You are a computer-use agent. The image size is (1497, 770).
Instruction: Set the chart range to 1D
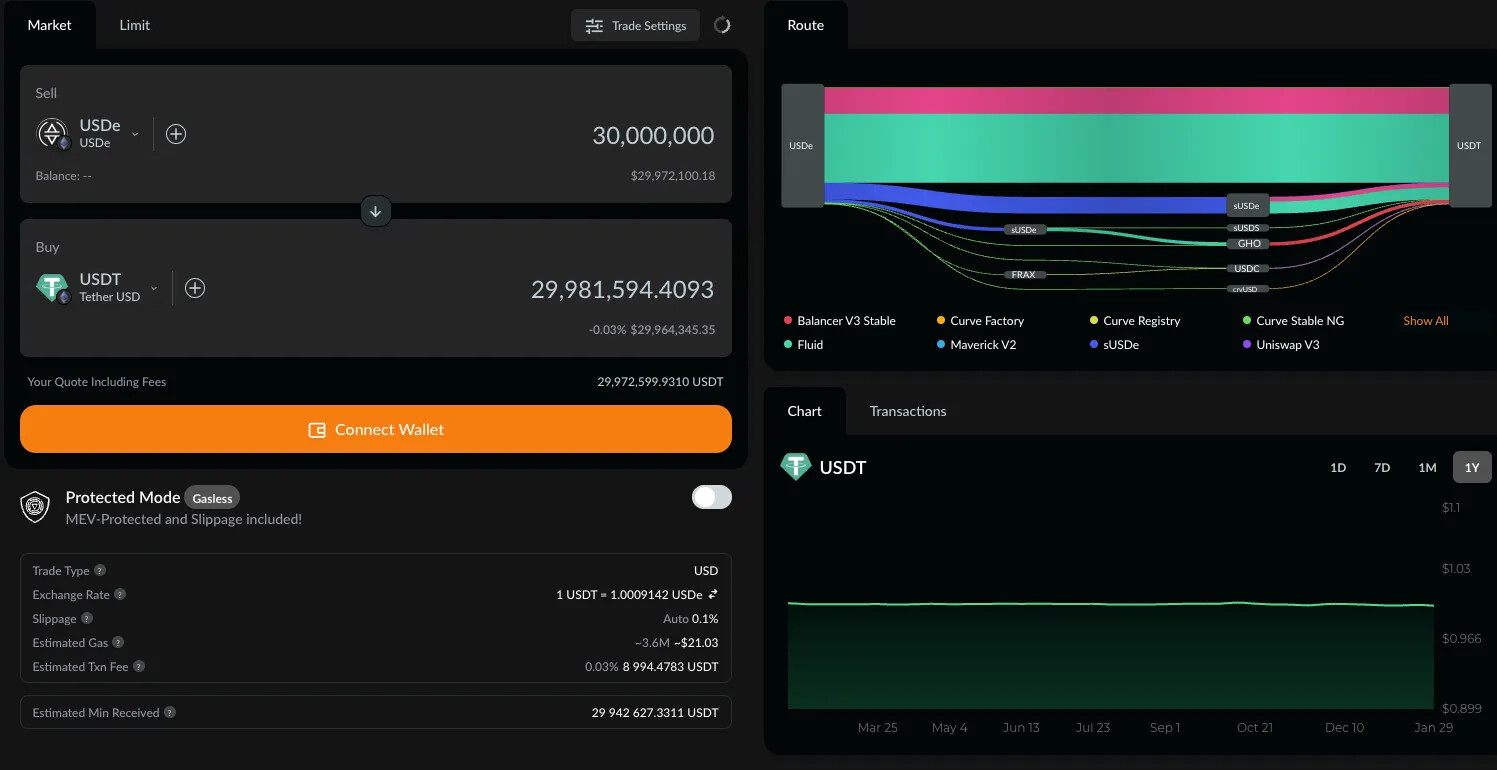pos(1338,467)
